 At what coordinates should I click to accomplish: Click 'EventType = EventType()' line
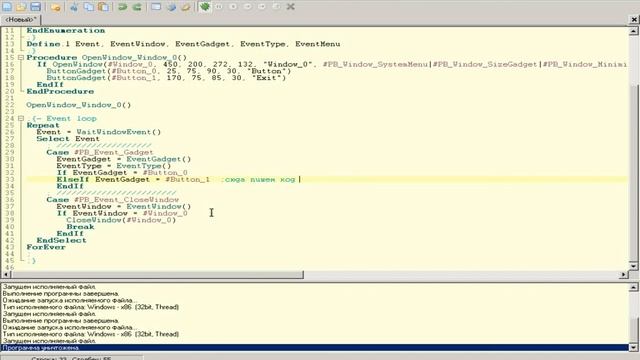point(114,166)
